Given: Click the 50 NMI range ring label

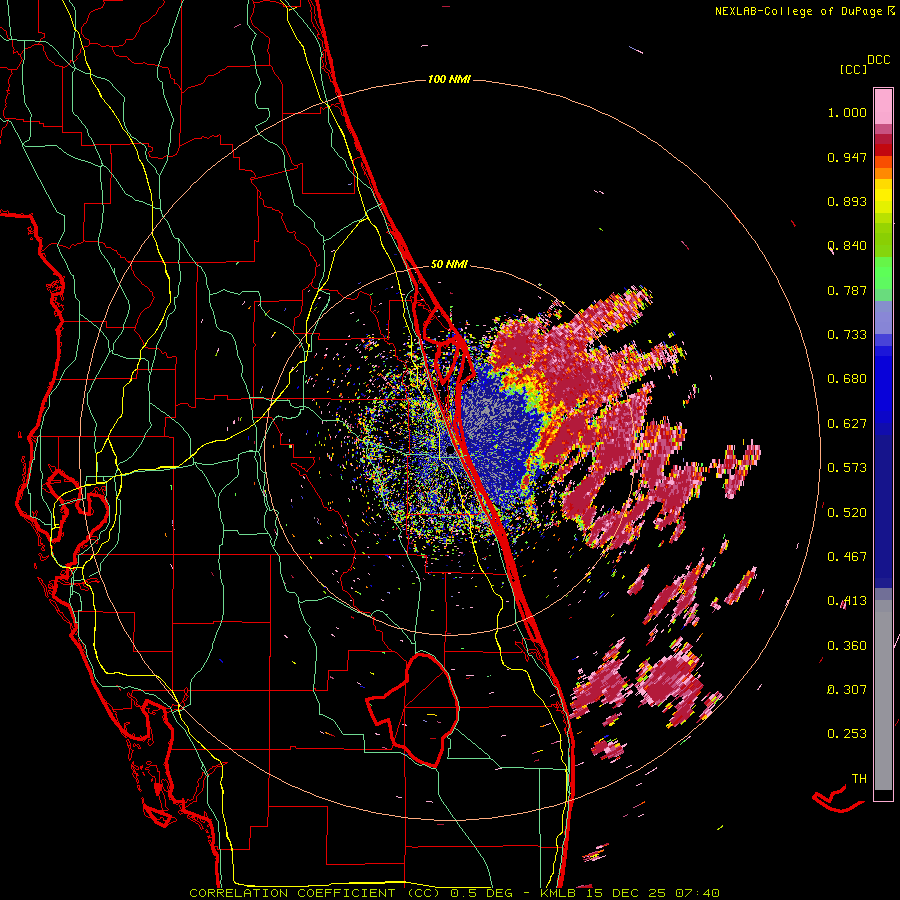Looking at the screenshot, I should pos(449,264).
